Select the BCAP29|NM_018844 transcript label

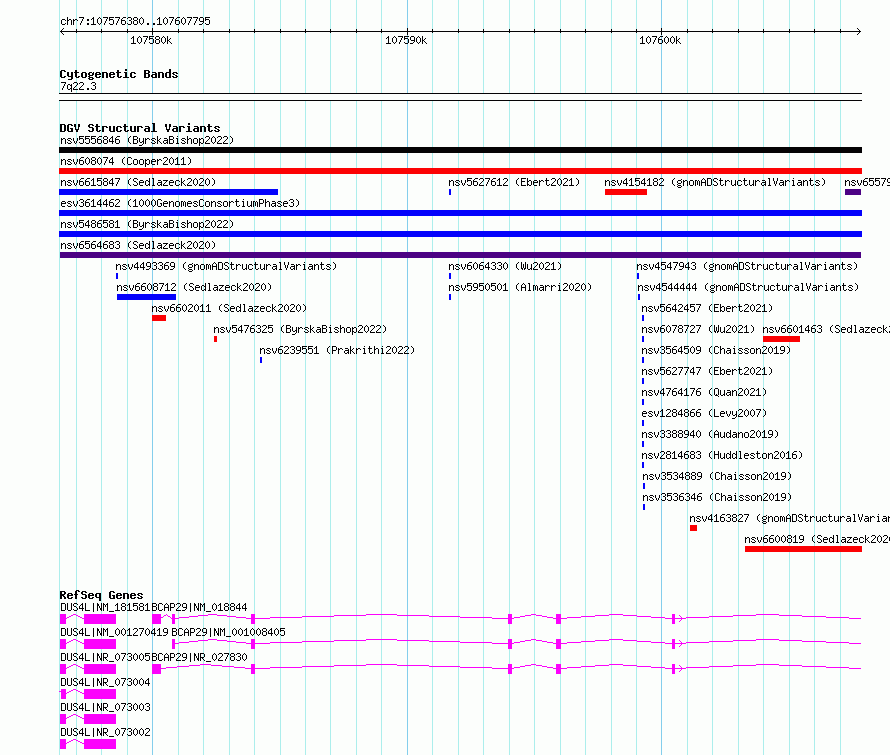click(x=199, y=607)
